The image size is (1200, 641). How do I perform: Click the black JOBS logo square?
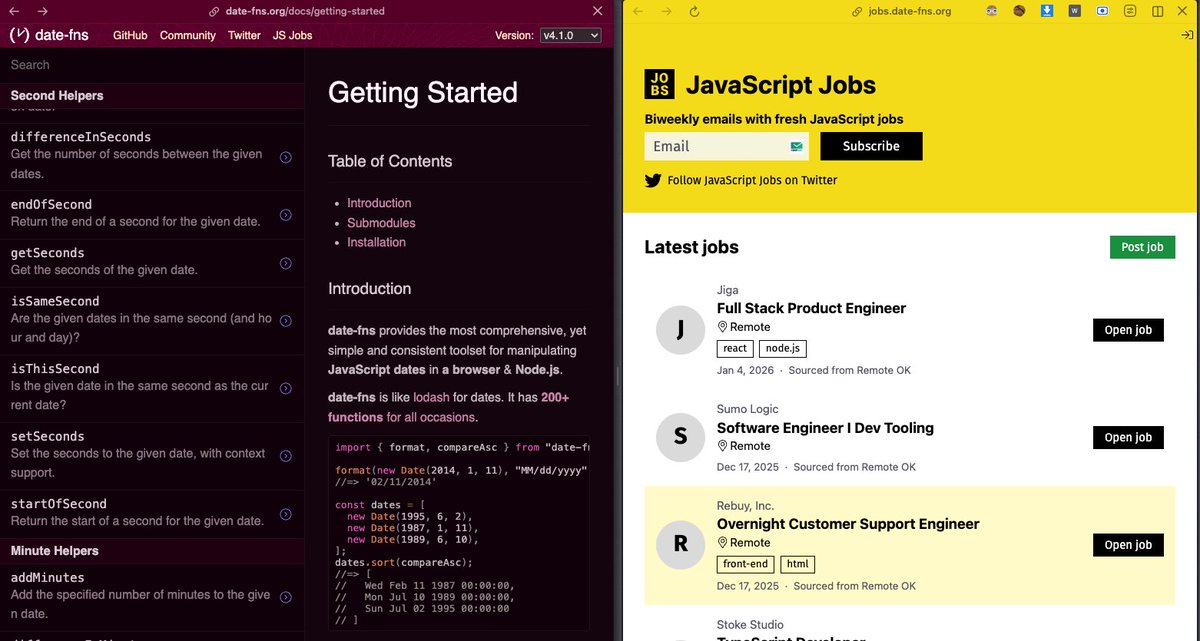pyautogui.click(x=658, y=85)
